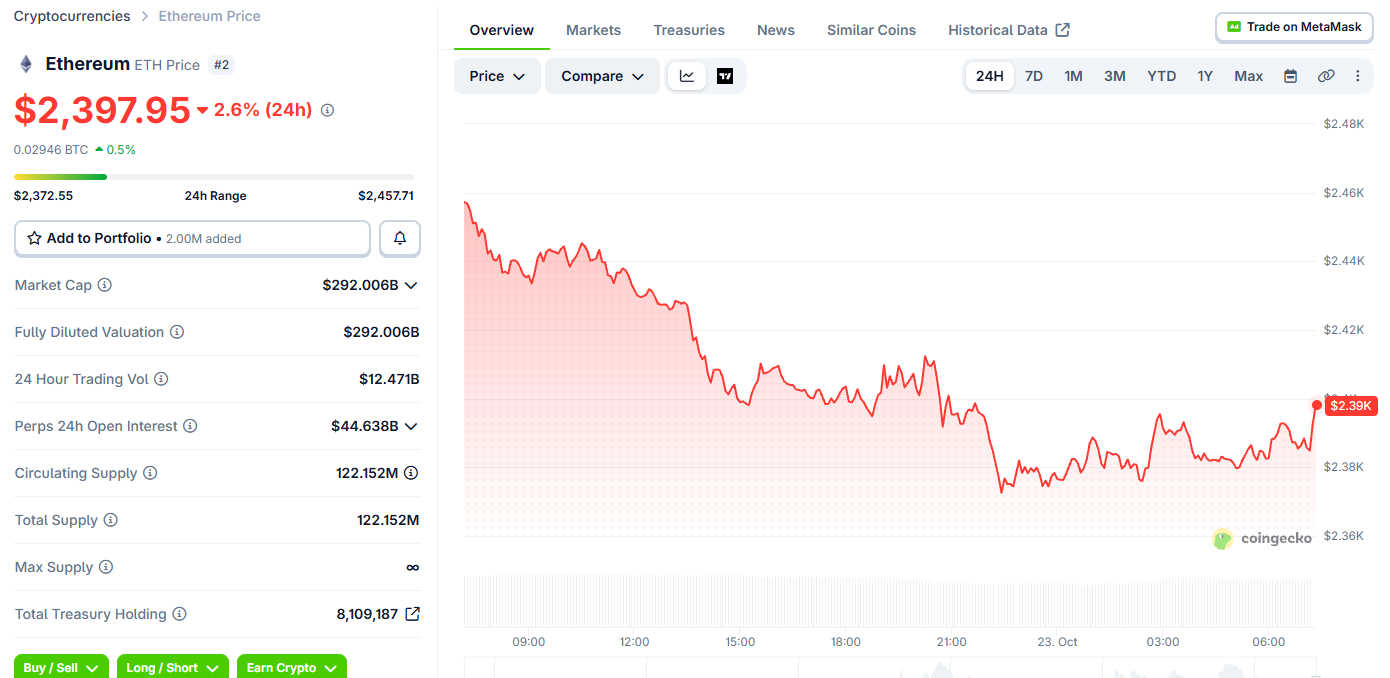Select the 24H time range
The width and height of the screenshot is (1390, 678).
click(x=990, y=76)
